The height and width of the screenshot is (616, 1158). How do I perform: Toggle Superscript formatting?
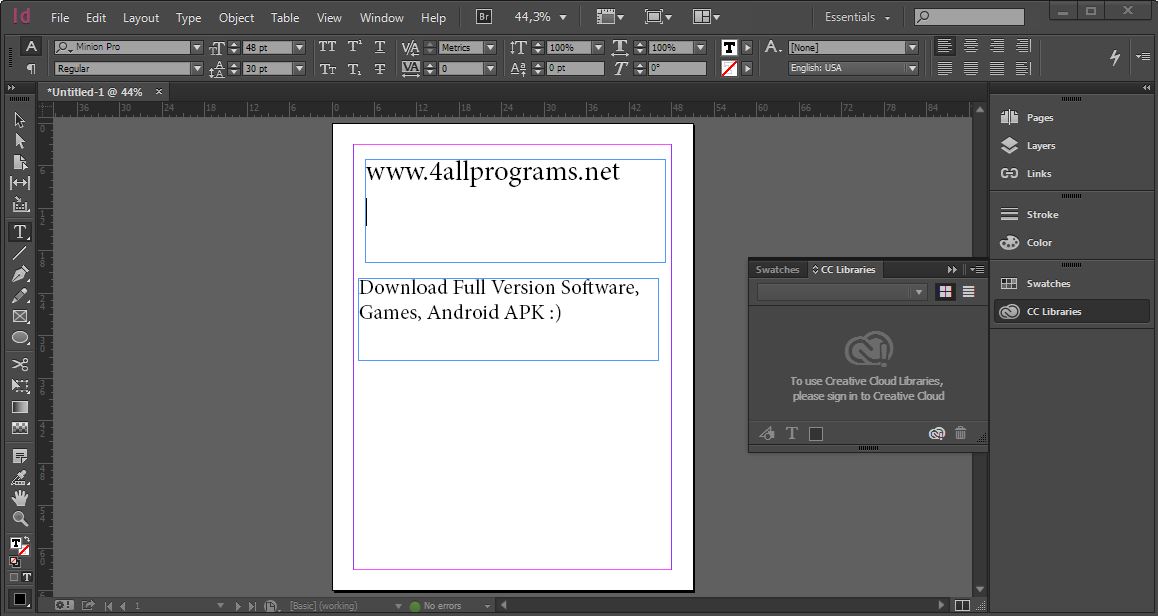(354, 47)
